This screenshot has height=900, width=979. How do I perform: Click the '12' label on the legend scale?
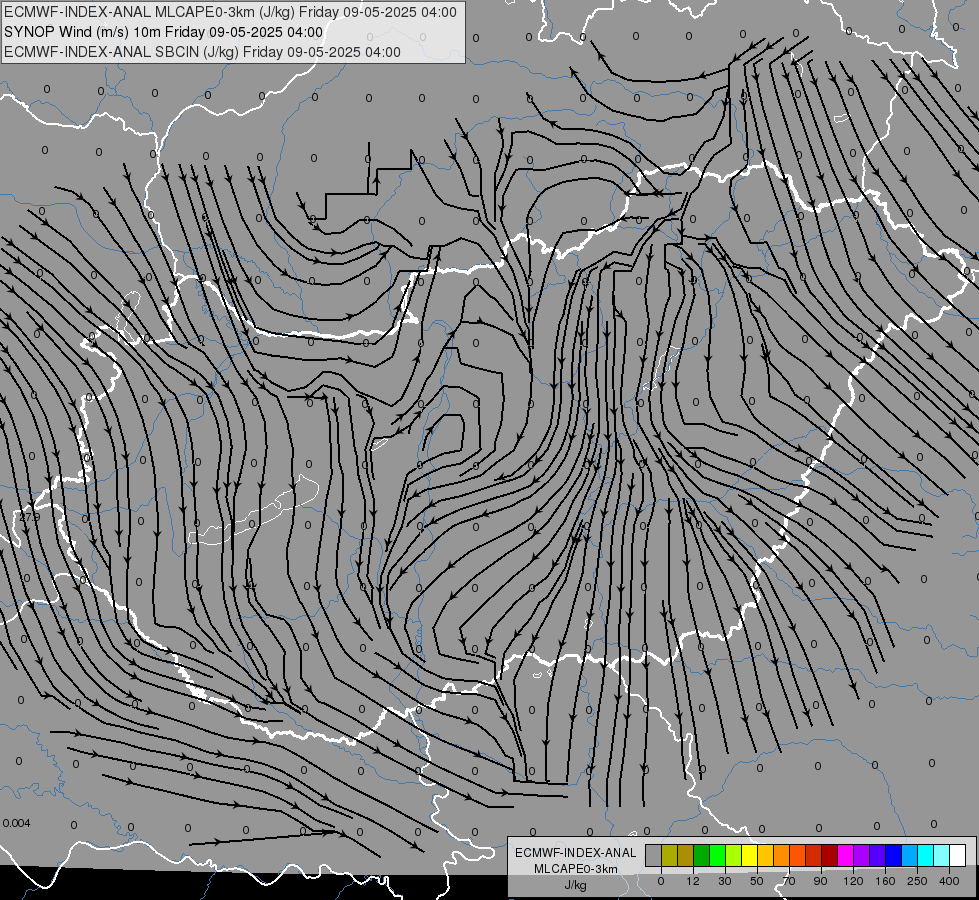[693, 881]
